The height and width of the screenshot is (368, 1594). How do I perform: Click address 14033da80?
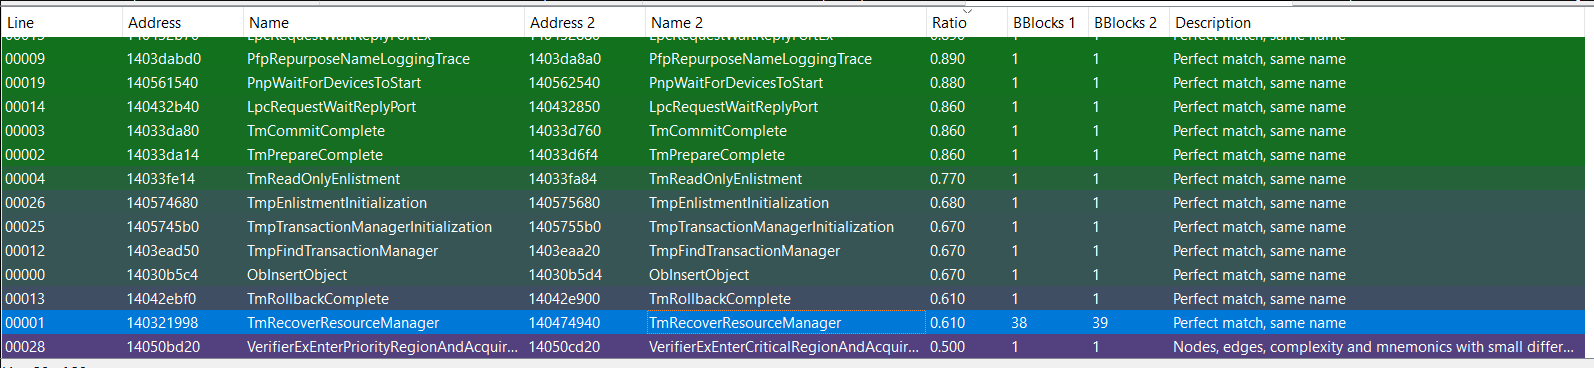[162, 131]
